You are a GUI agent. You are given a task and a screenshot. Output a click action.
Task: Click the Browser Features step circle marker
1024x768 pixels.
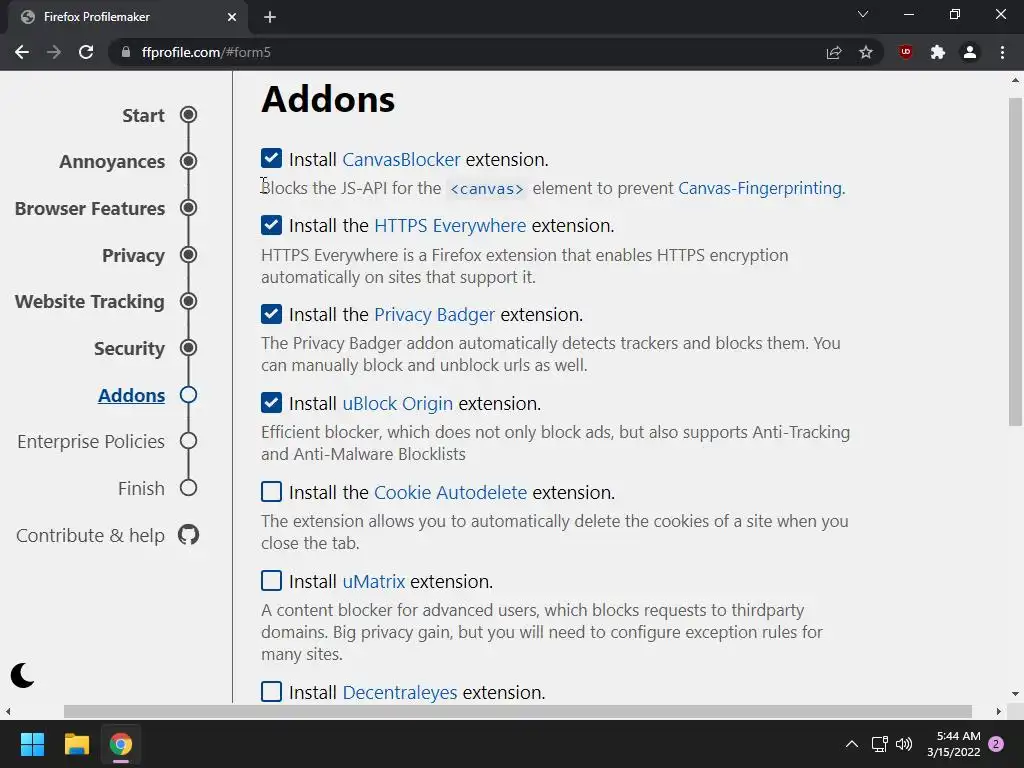(x=188, y=208)
